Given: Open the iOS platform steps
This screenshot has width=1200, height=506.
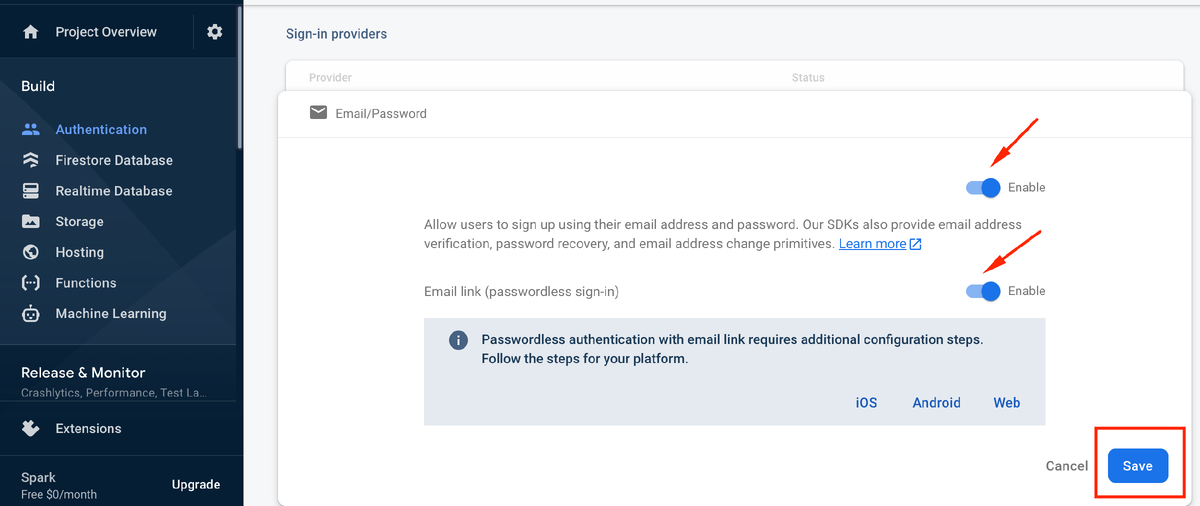Looking at the screenshot, I should 866,403.
